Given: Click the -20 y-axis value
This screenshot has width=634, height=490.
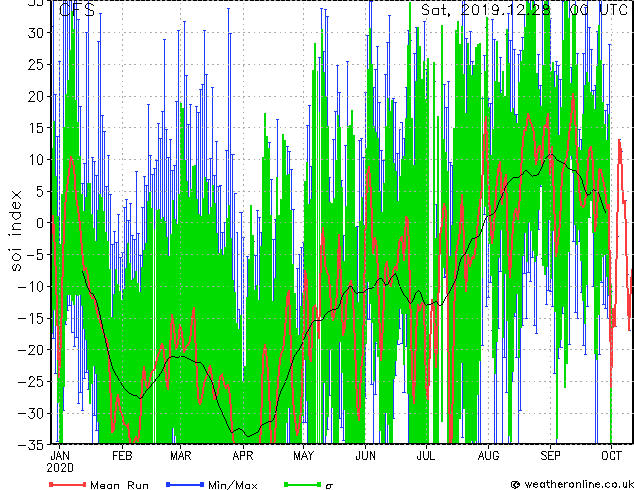Looking at the screenshot, I should coord(31,350).
